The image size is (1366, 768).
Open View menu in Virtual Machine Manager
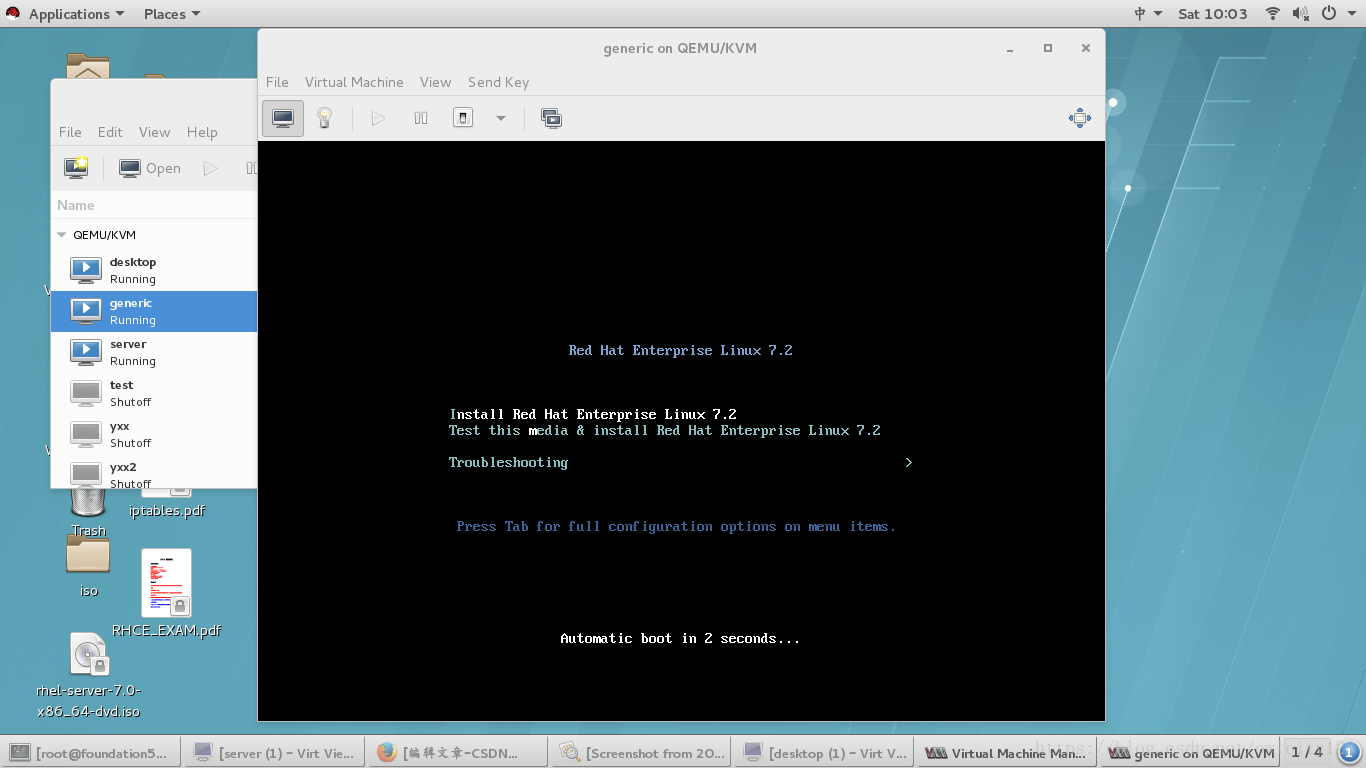coord(154,132)
